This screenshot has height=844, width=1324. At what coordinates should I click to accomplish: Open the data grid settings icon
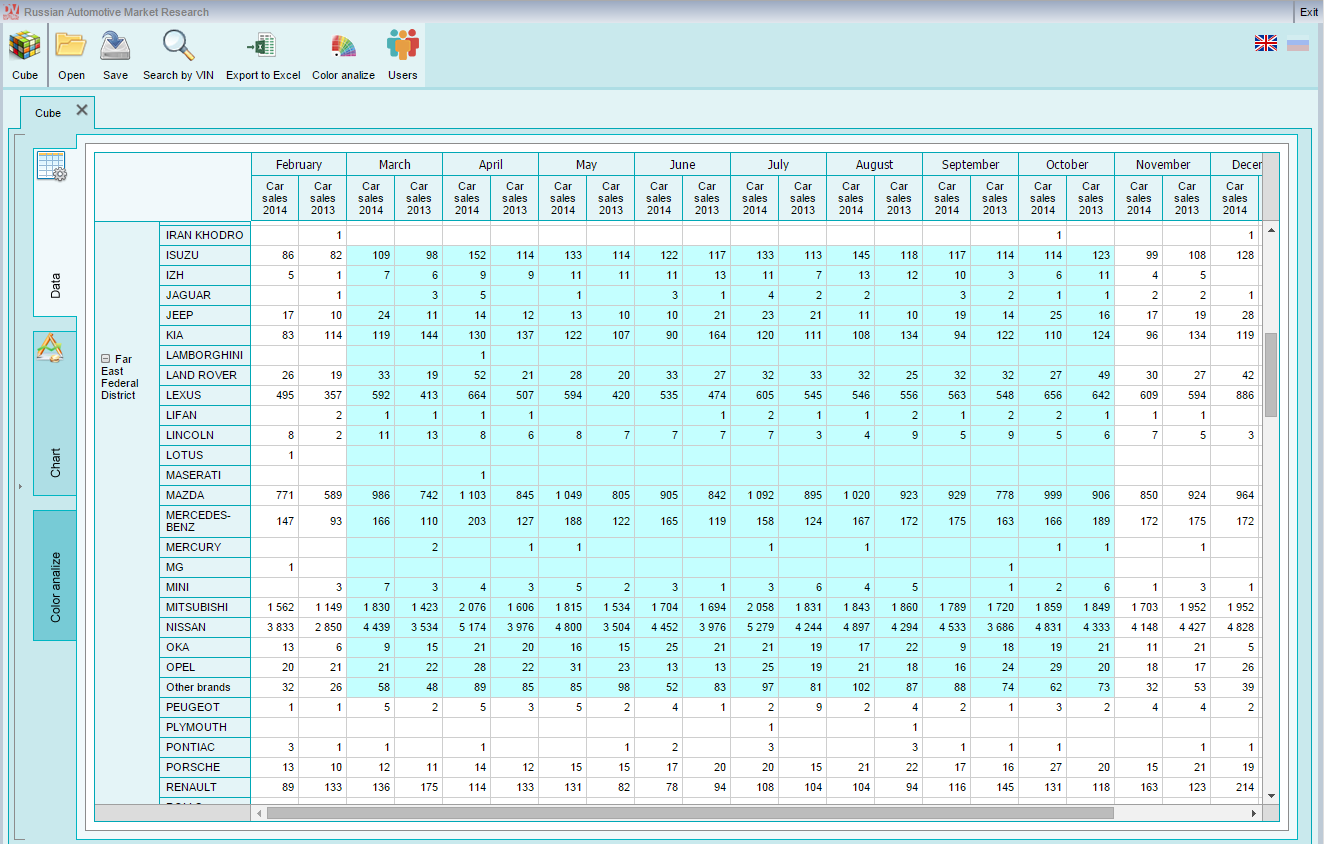pos(52,167)
